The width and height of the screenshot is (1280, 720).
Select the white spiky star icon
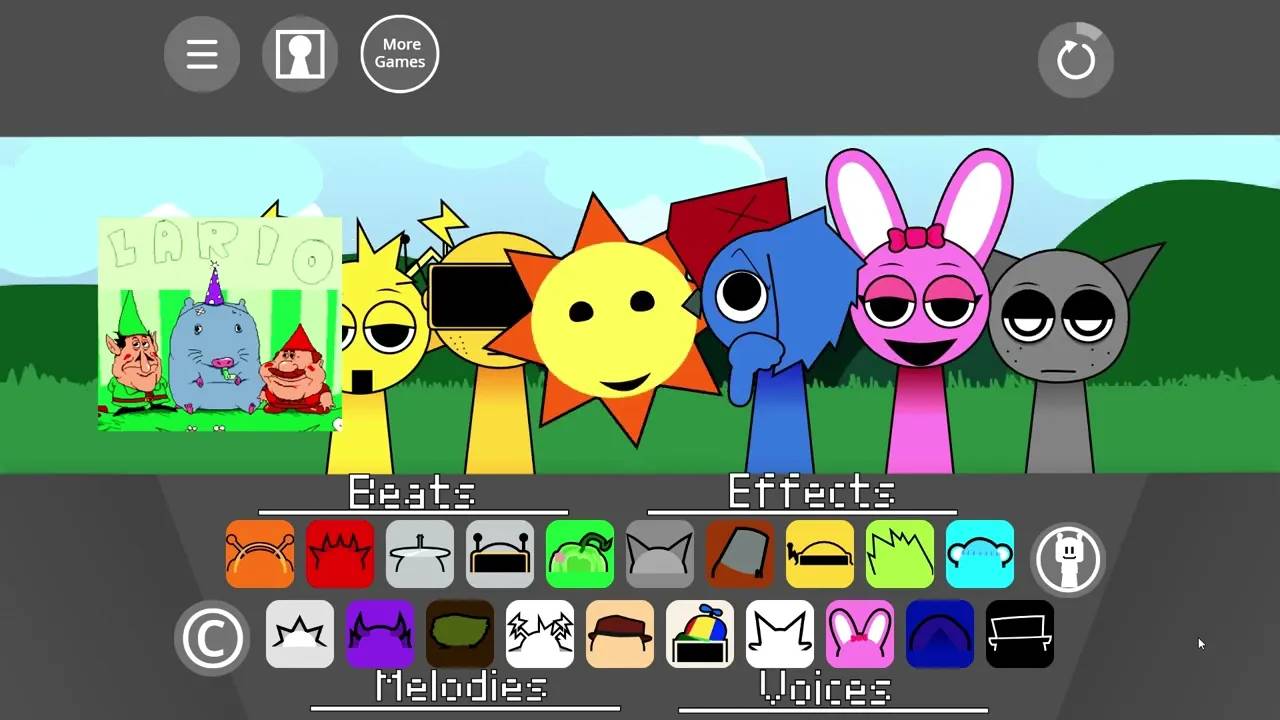(x=300, y=634)
